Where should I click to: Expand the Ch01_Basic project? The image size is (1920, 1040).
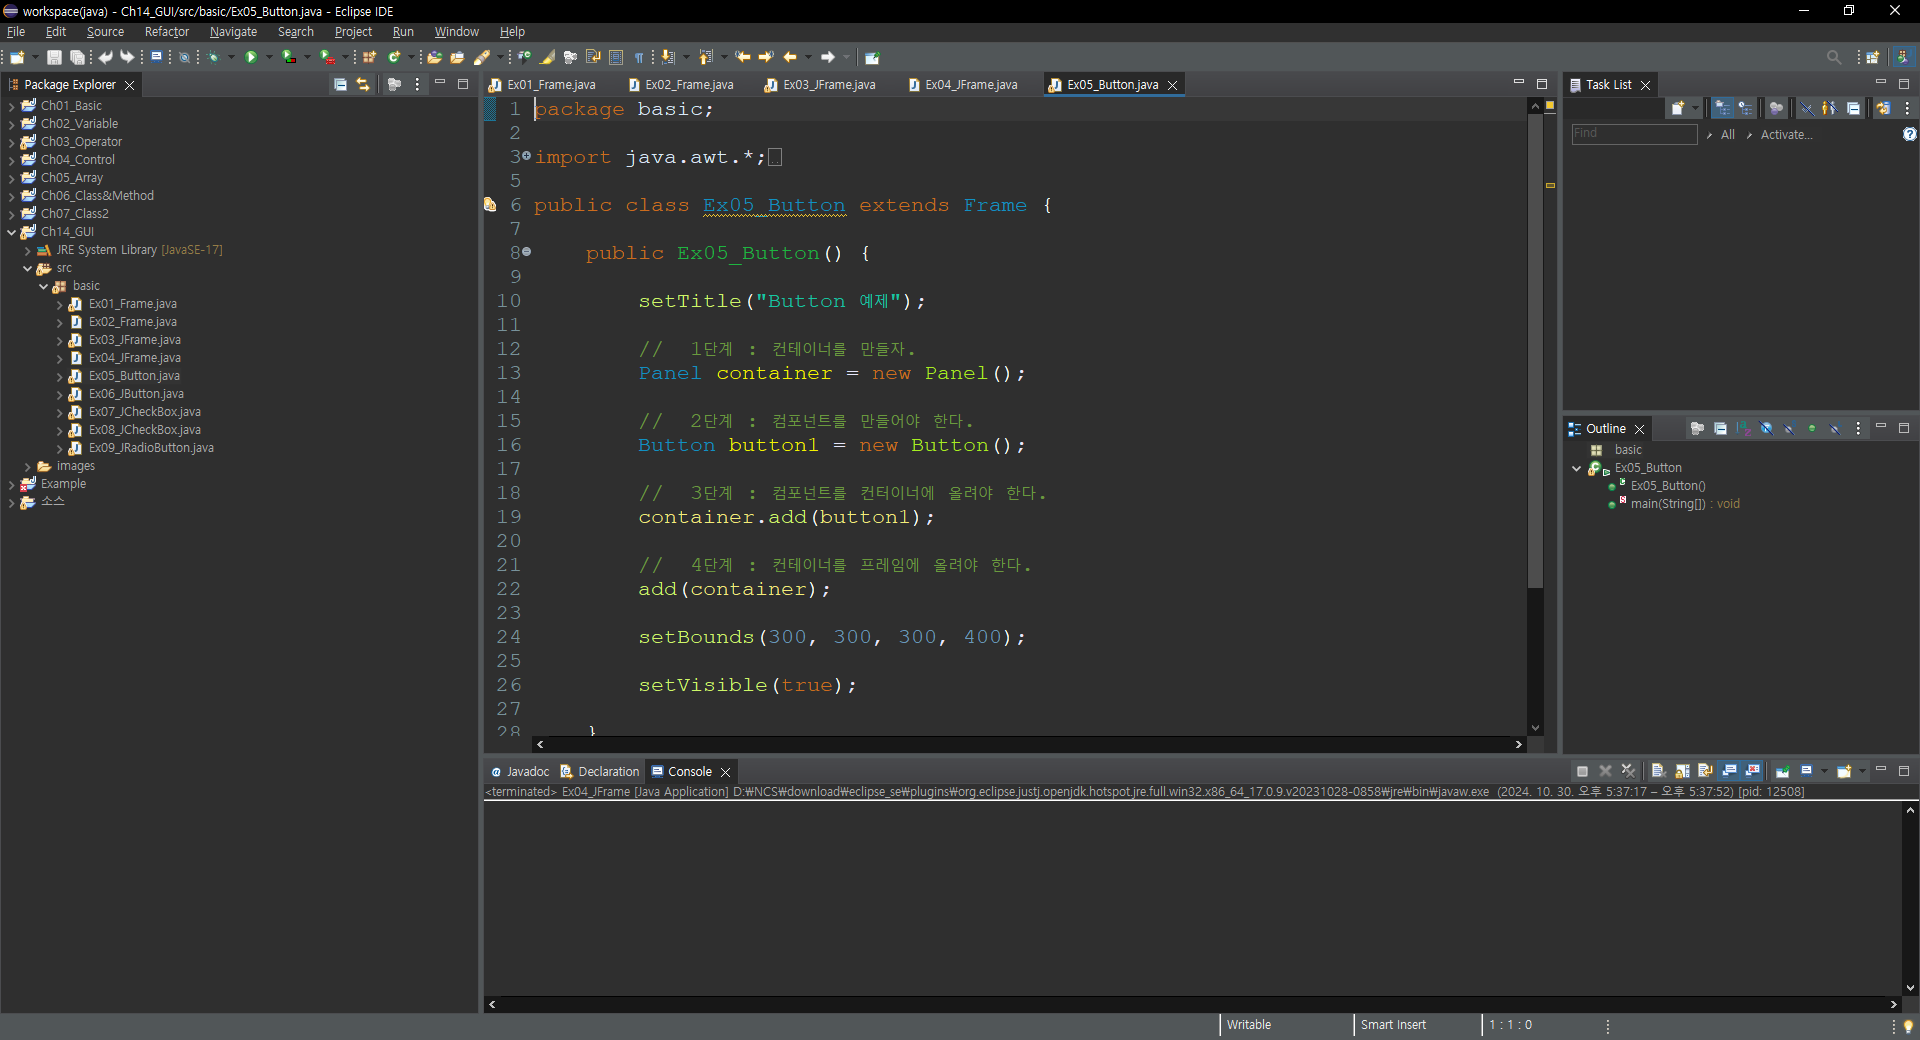point(11,106)
